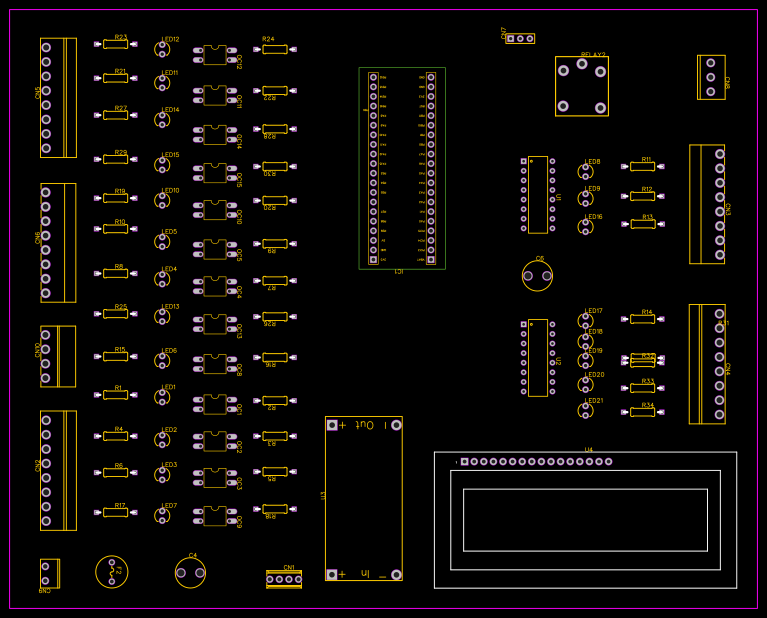Click the LED8 footprint
The height and width of the screenshot is (618, 767).
[x=586, y=171]
